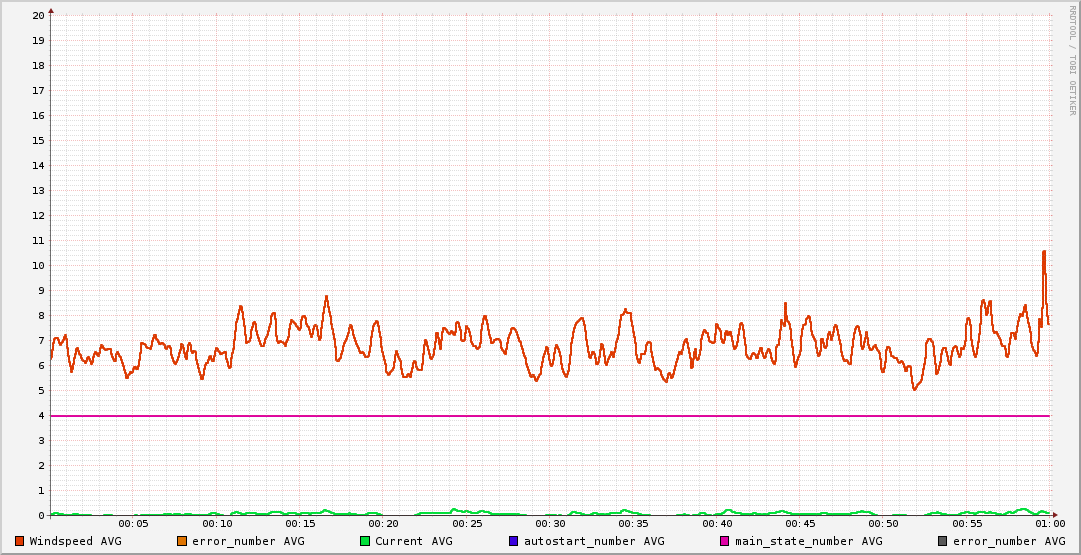Click the 10 value on the y-axis
Image resolution: width=1081 pixels, height=555 pixels.
[38, 265]
